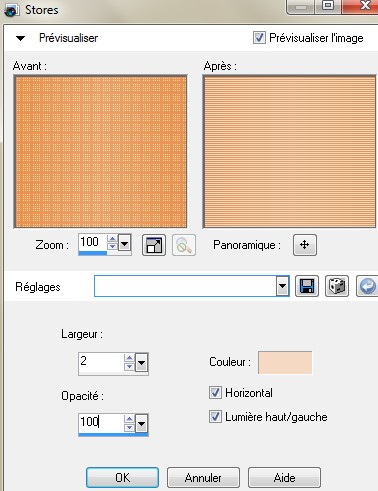Collapse the Prévisualiser section triangle
This screenshot has height=491, width=378.
click(20, 38)
